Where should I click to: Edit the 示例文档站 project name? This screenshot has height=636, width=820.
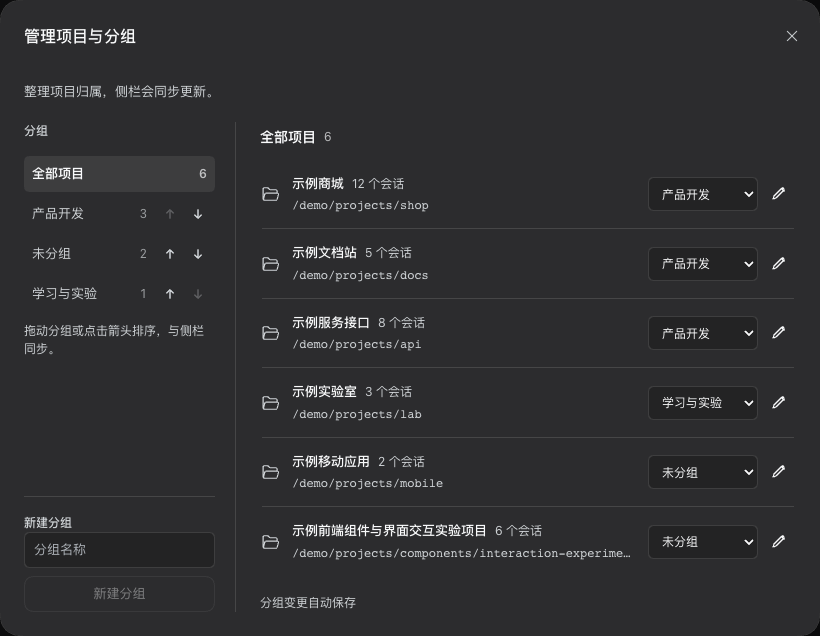click(779, 263)
